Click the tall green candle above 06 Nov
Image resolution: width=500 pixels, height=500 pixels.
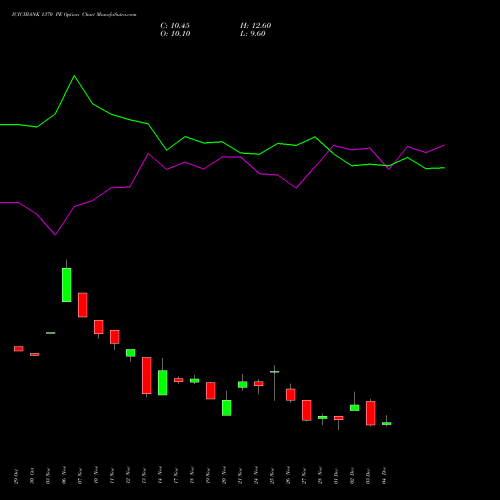coord(67,285)
